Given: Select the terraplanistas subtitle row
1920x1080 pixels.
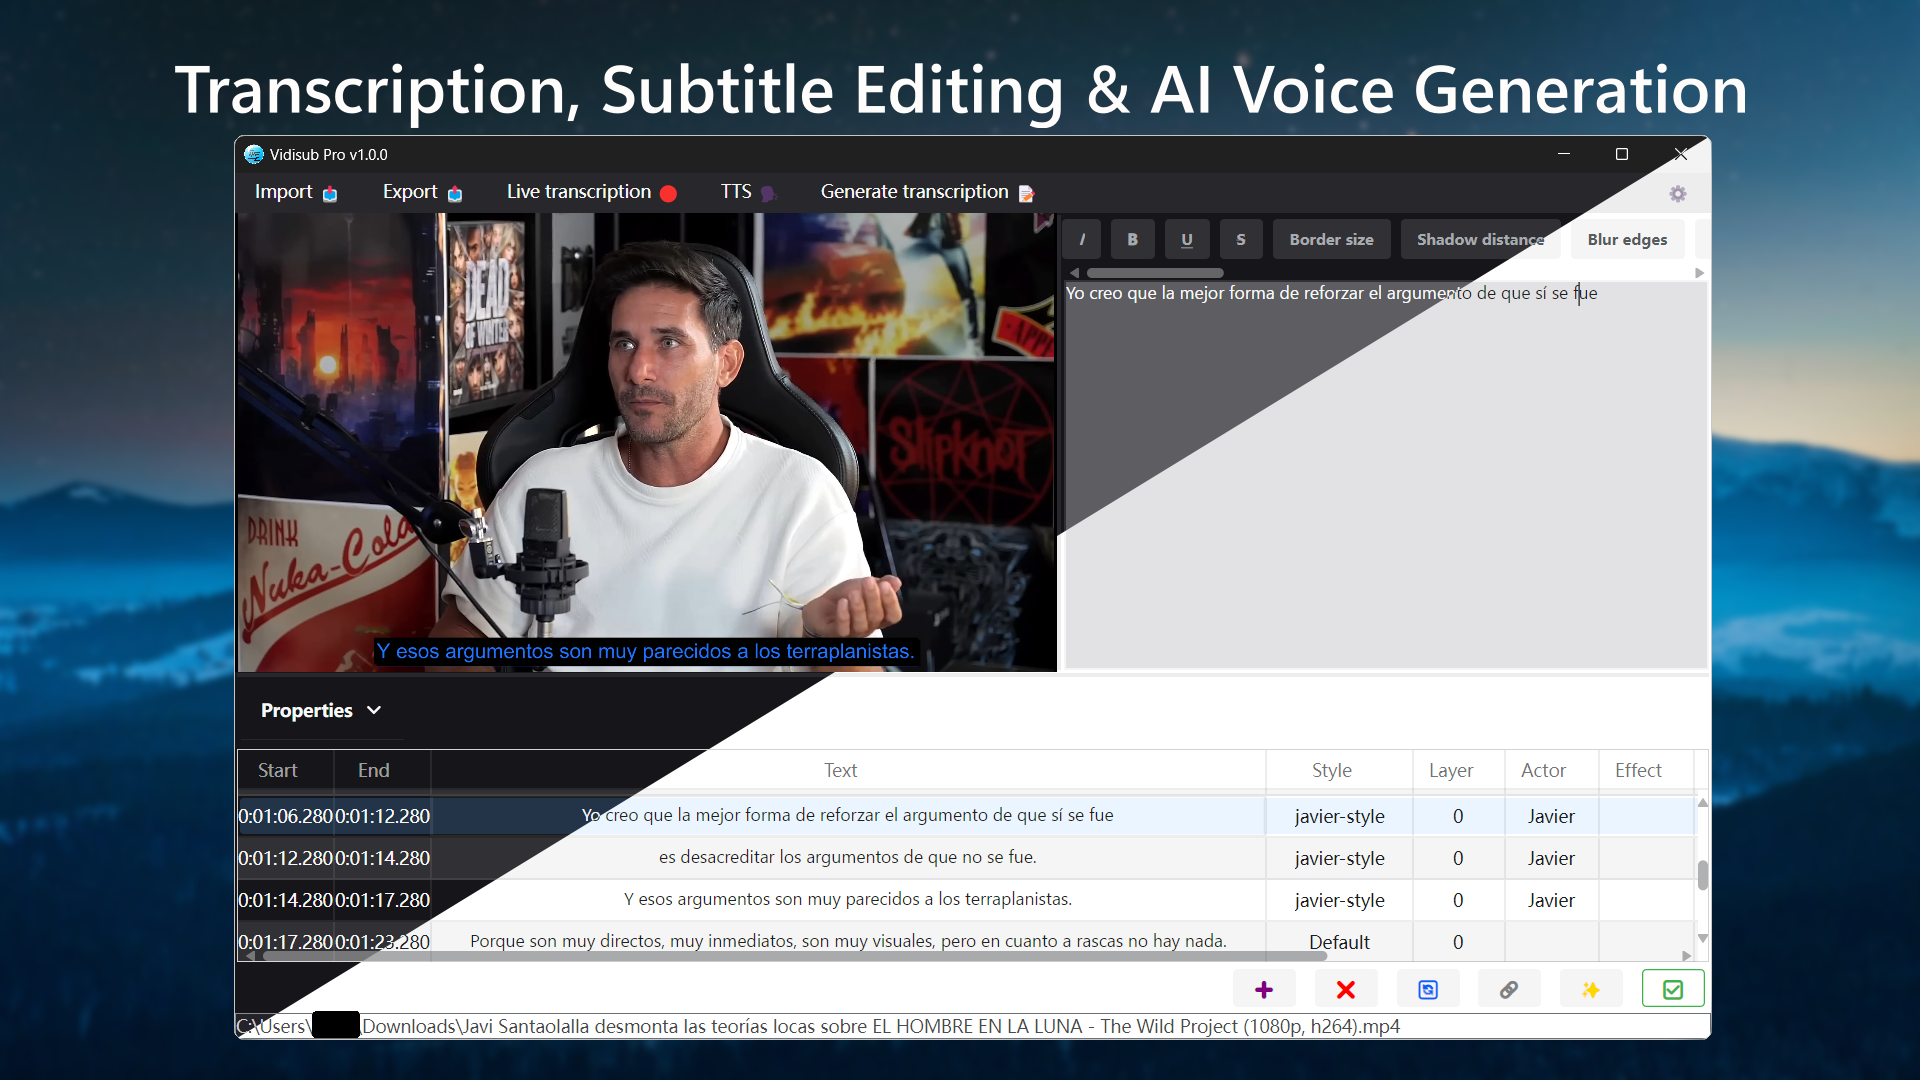Looking at the screenshot, I should pyautogui.click(x=847, y=899).
